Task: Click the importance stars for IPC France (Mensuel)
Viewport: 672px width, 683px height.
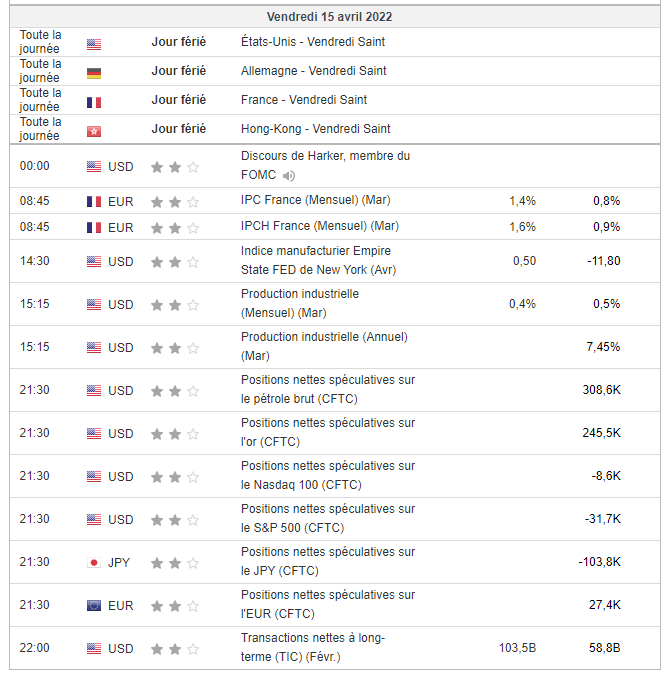Action: [x=175, y=201]
